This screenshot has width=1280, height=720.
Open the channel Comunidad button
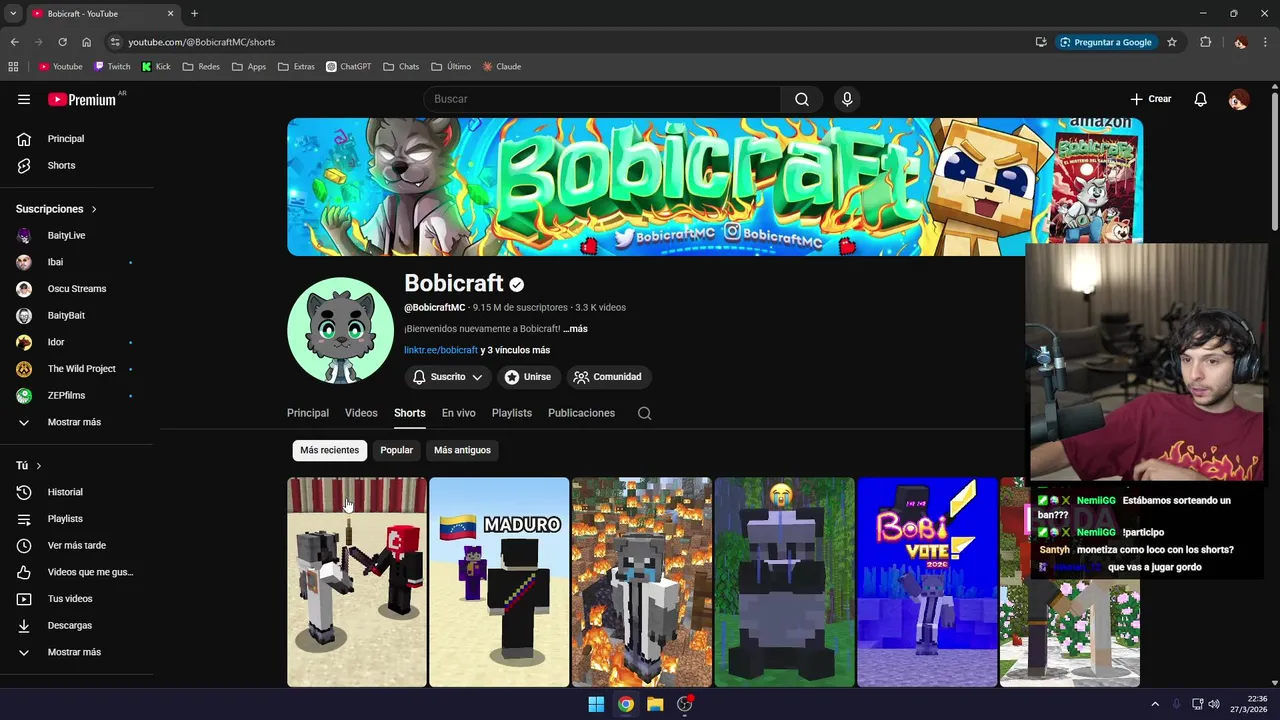click(x=608, y=377)
